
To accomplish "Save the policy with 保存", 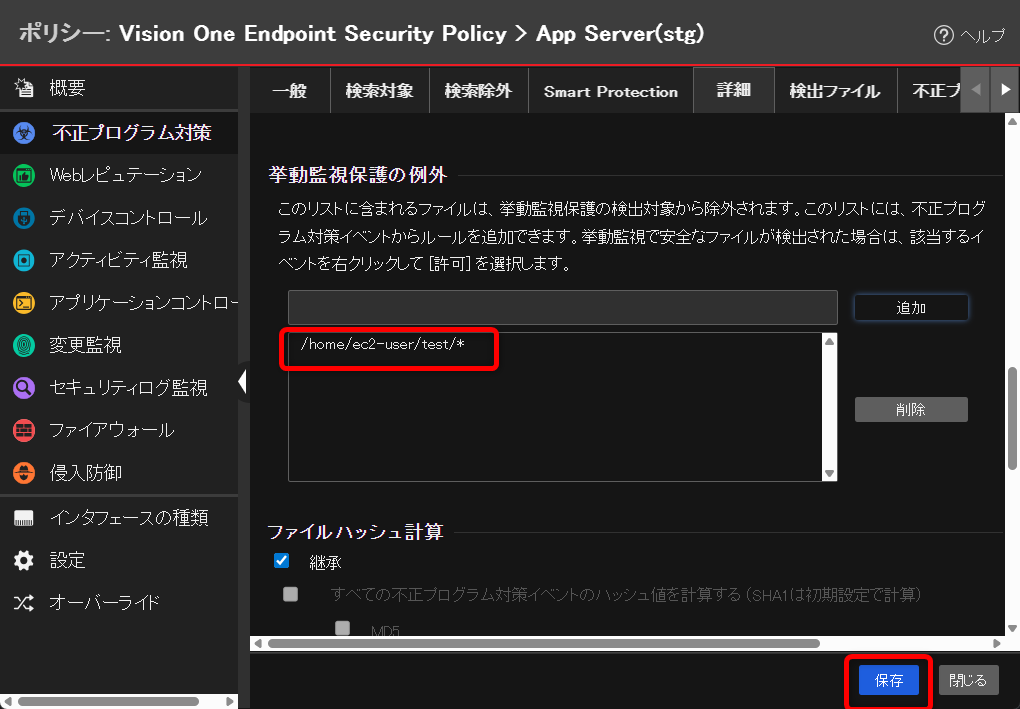I will (x=889, y=680).
